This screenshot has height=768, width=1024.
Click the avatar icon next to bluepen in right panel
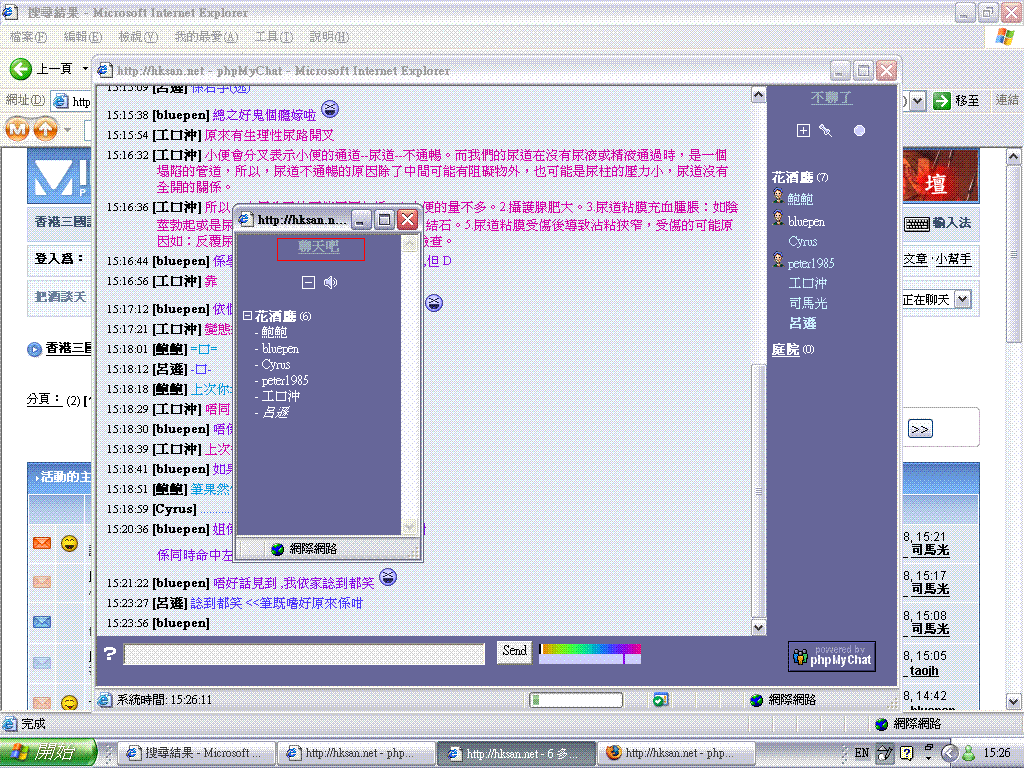[778, 218]
